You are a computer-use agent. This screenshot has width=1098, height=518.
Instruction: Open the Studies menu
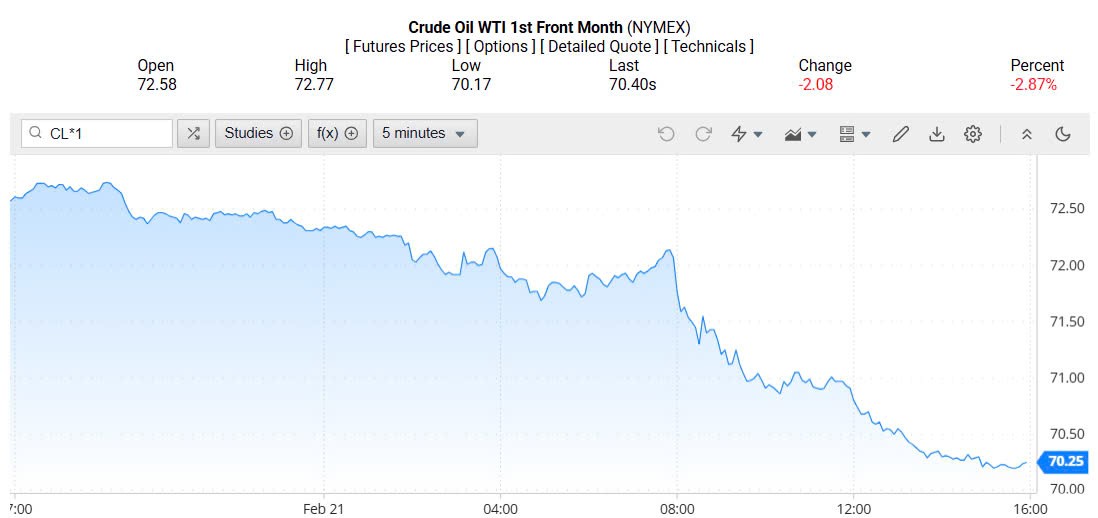(x=258, y=134)
